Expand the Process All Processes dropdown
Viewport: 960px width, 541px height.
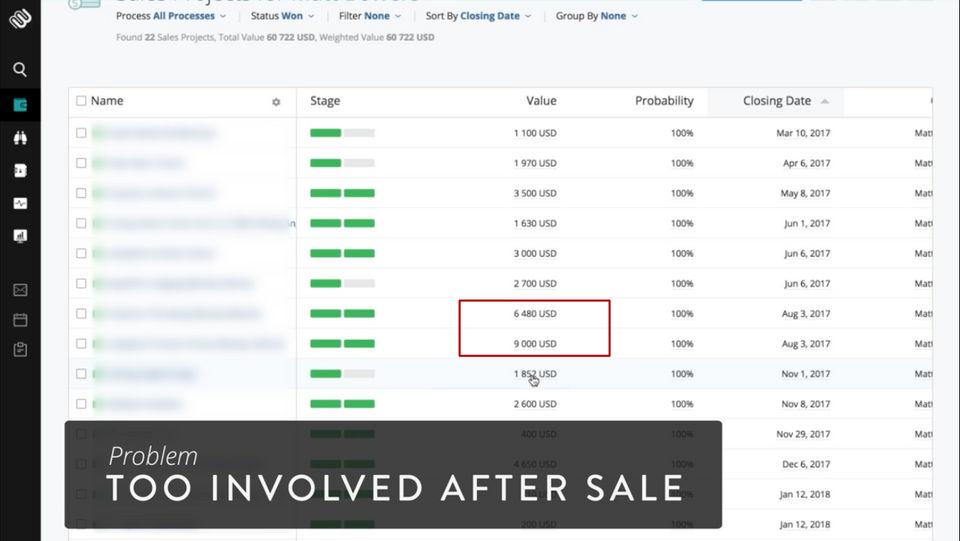[171, 16]
